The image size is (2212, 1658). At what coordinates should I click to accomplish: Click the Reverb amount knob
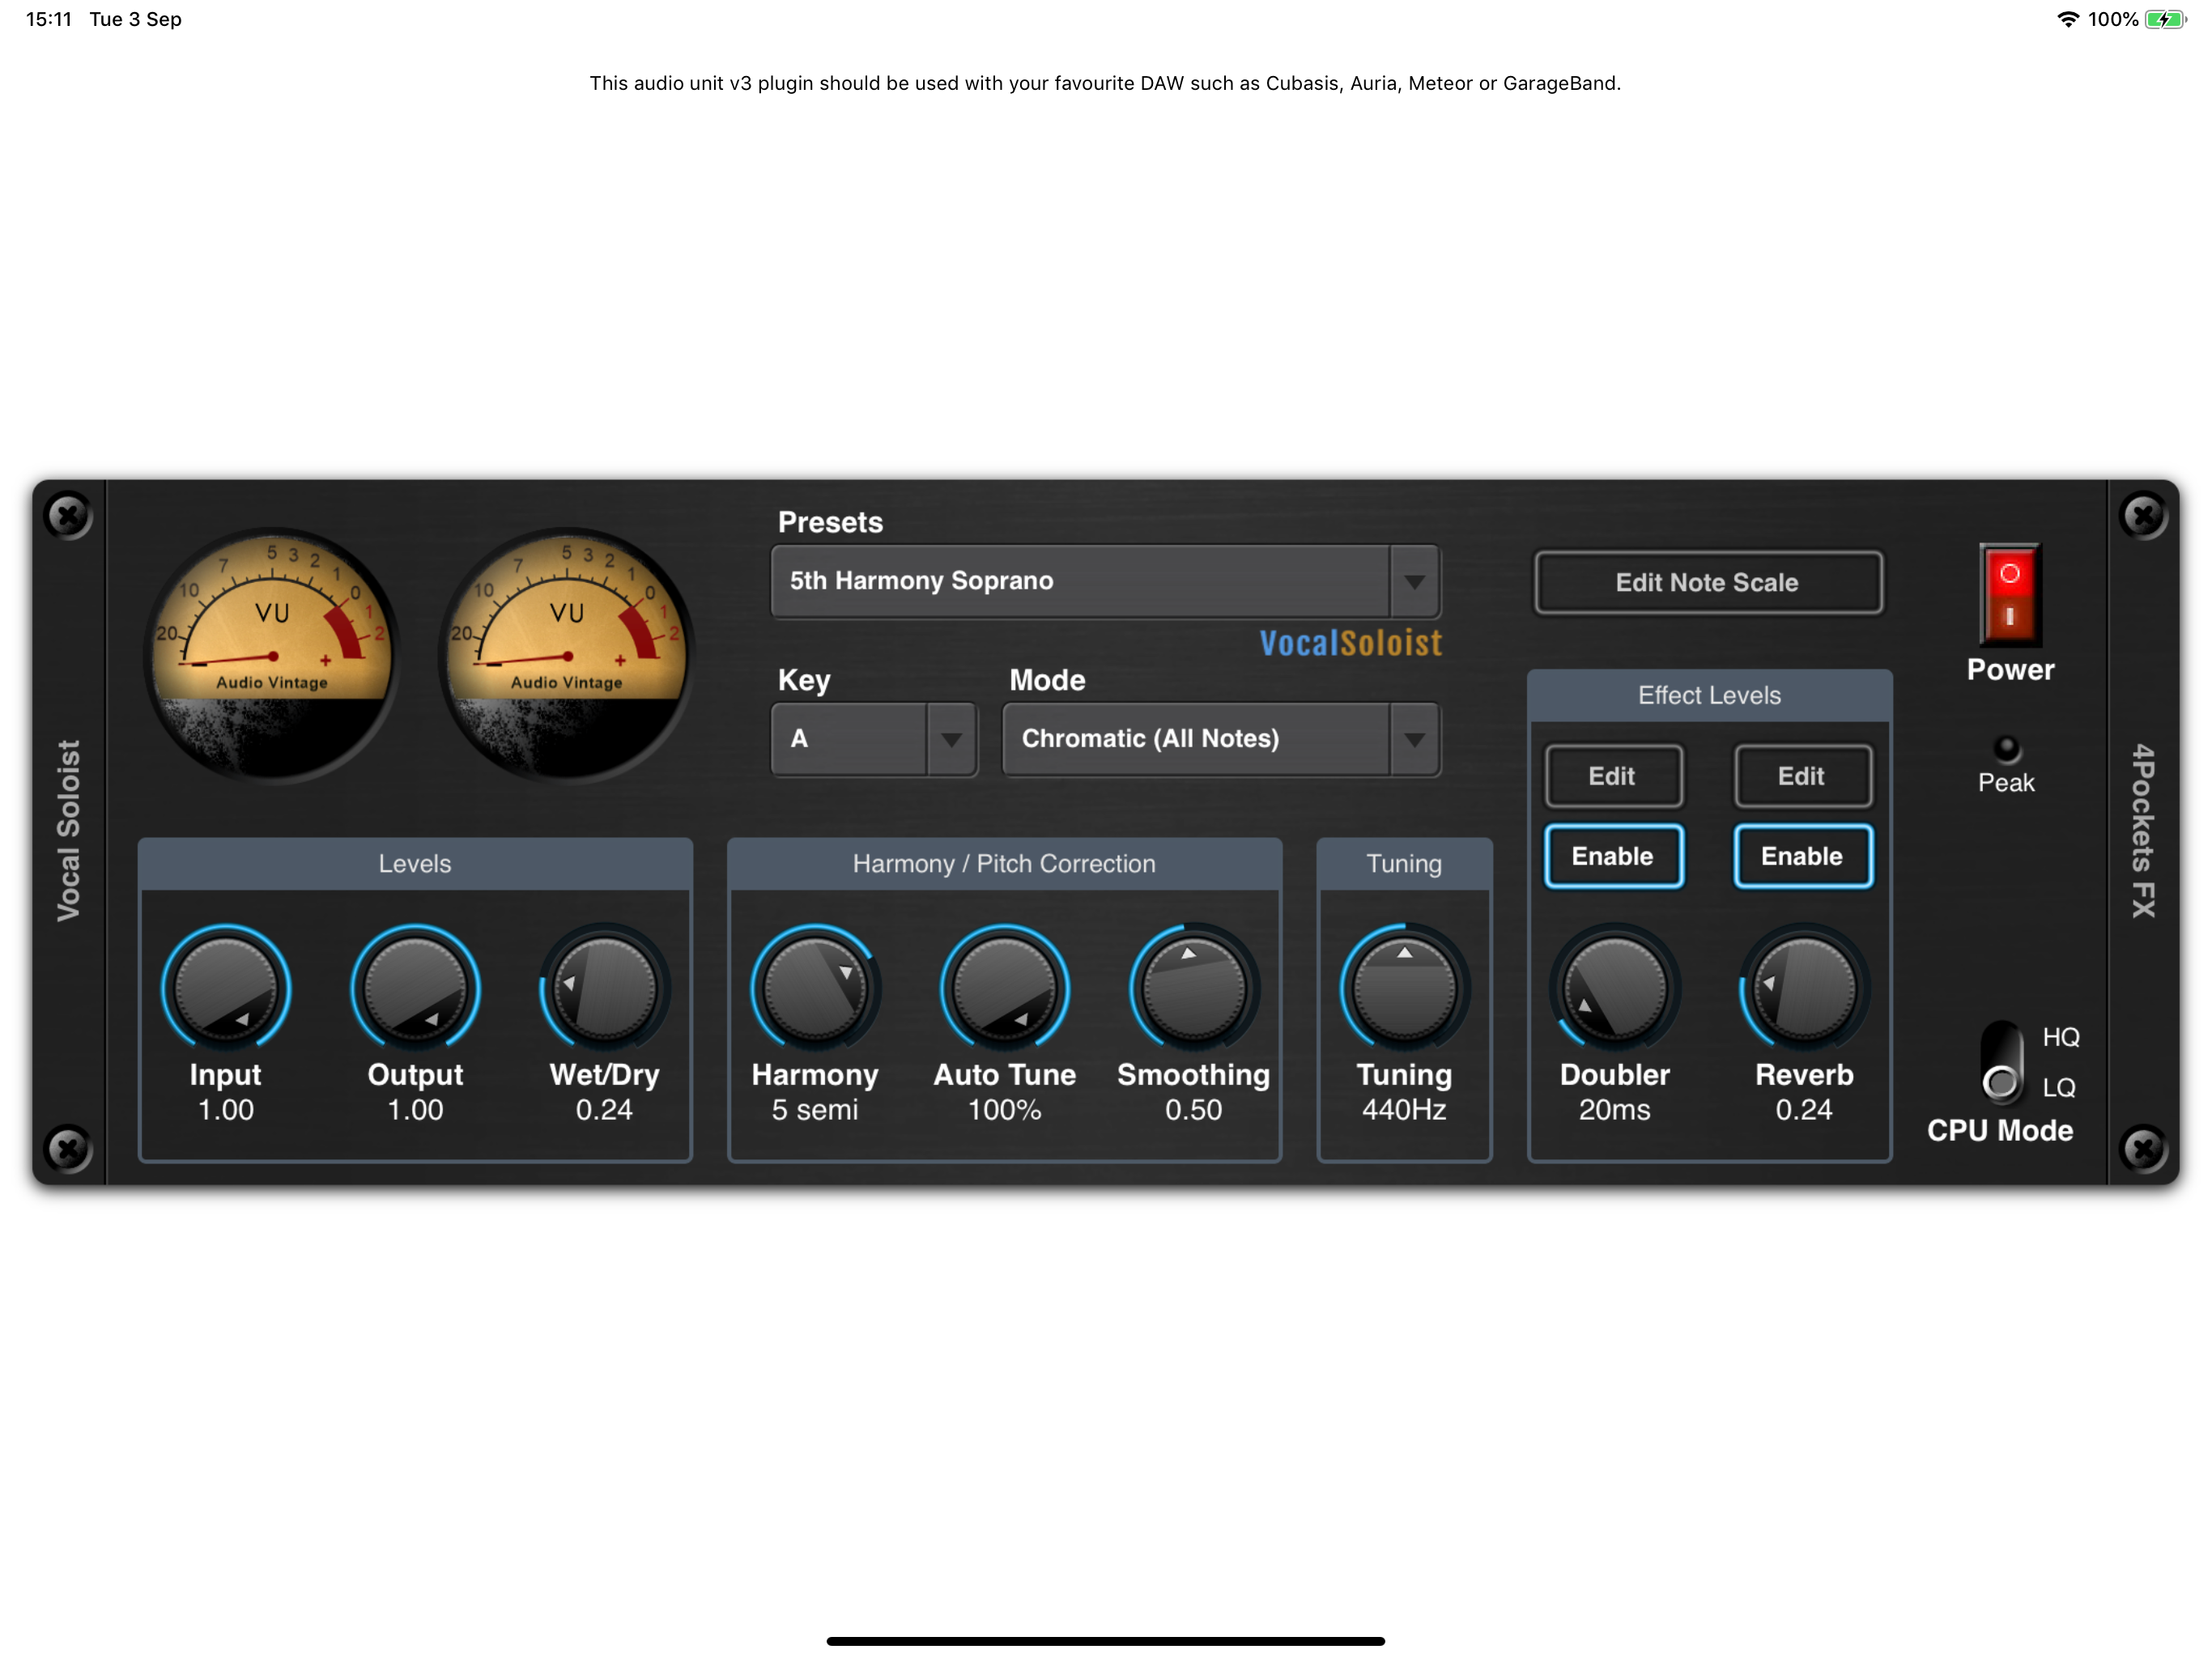coord(1803,989)
